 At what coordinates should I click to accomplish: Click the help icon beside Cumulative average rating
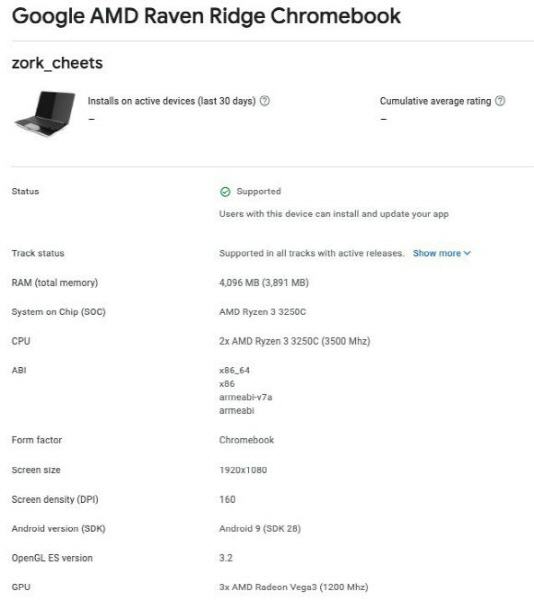tap(500, 101)
